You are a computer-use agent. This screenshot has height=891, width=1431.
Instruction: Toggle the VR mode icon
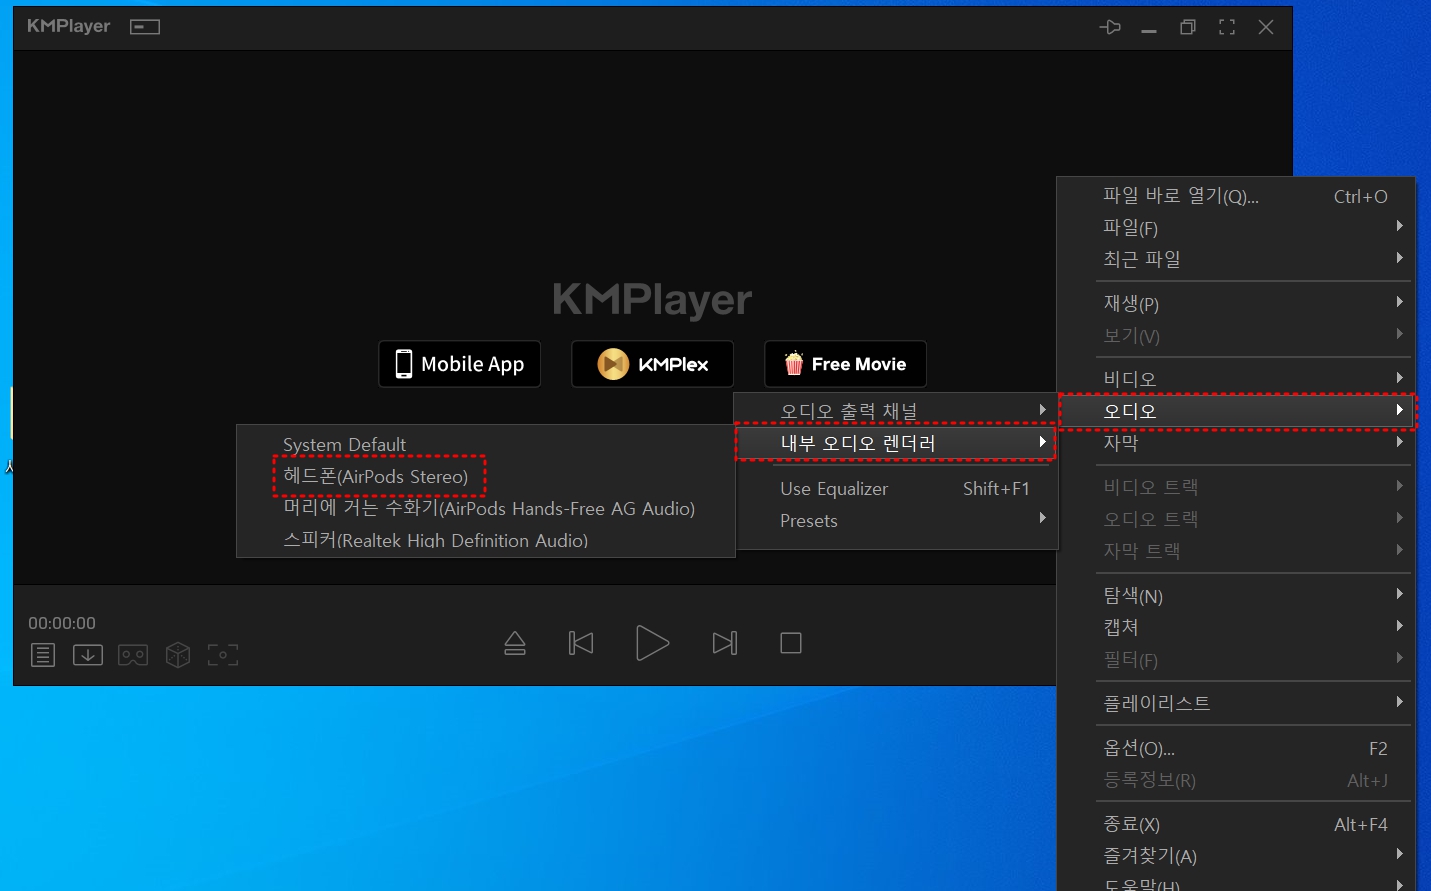133,655
